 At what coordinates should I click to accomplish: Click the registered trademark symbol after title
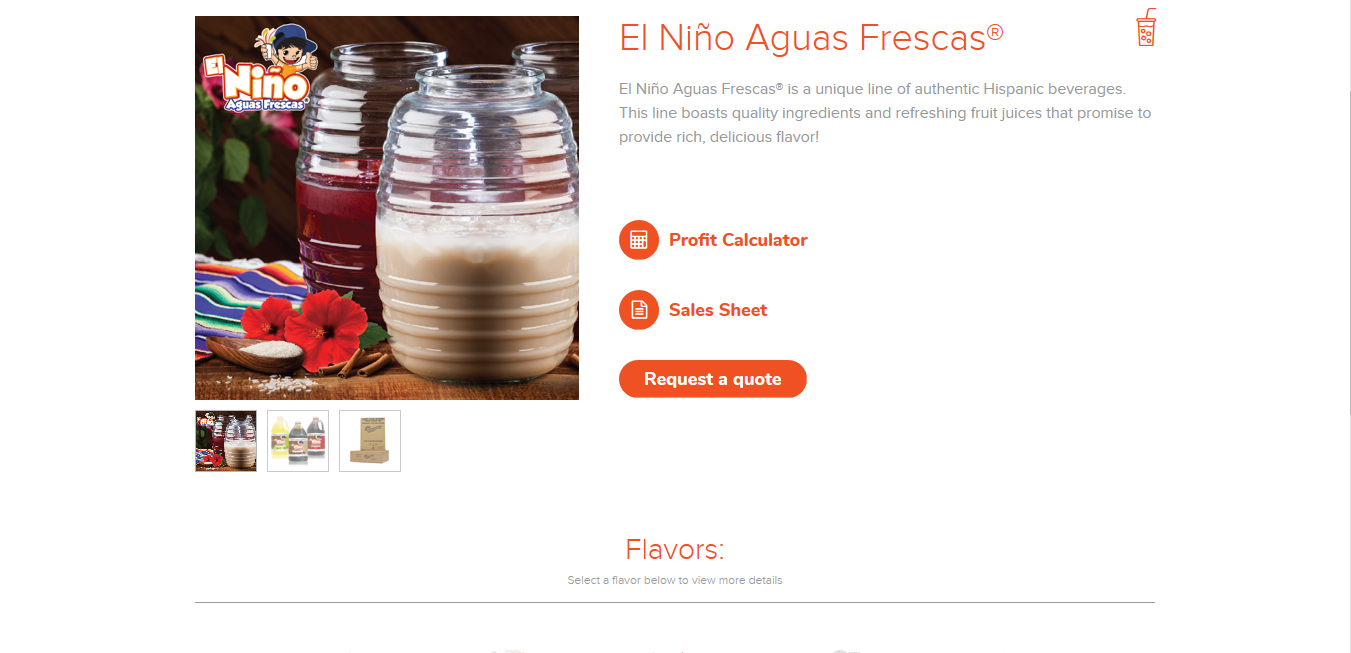point(995,32)
